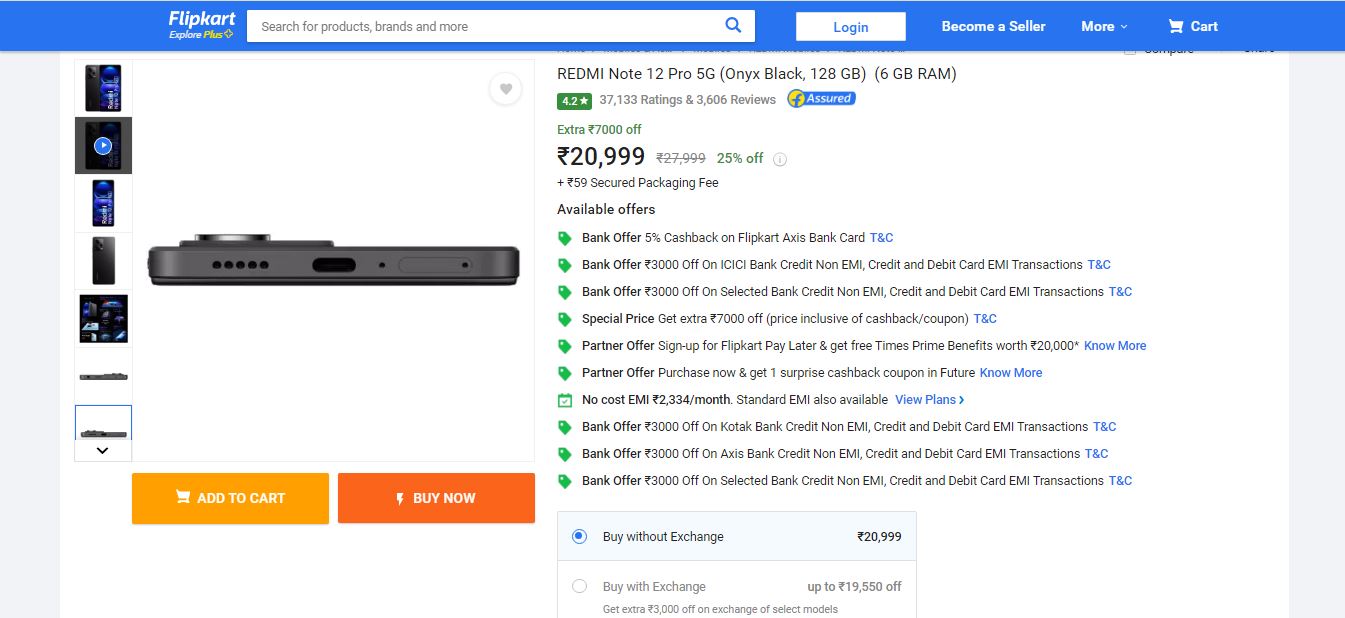This screenshot has height=618, width=1345.
Task: Click the Extra ₹7000 off text
Action: (599, 130)
